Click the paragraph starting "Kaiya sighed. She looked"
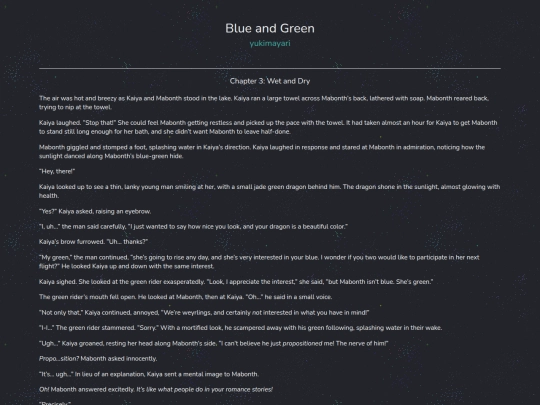This screenshot has height=405, width=540. [236, 282]
